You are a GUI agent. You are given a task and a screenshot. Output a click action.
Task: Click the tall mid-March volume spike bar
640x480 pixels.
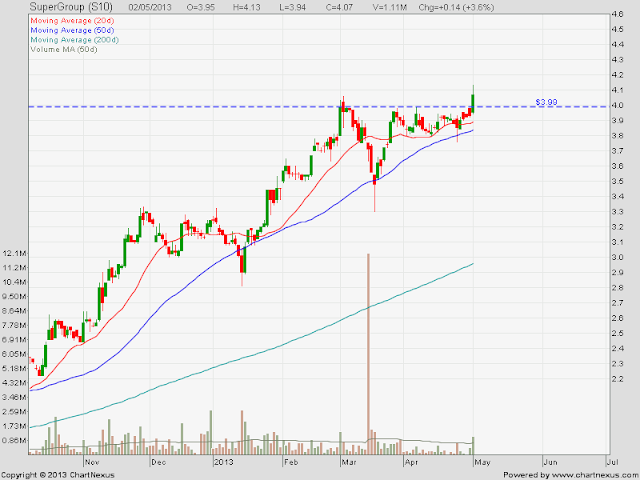368,354
